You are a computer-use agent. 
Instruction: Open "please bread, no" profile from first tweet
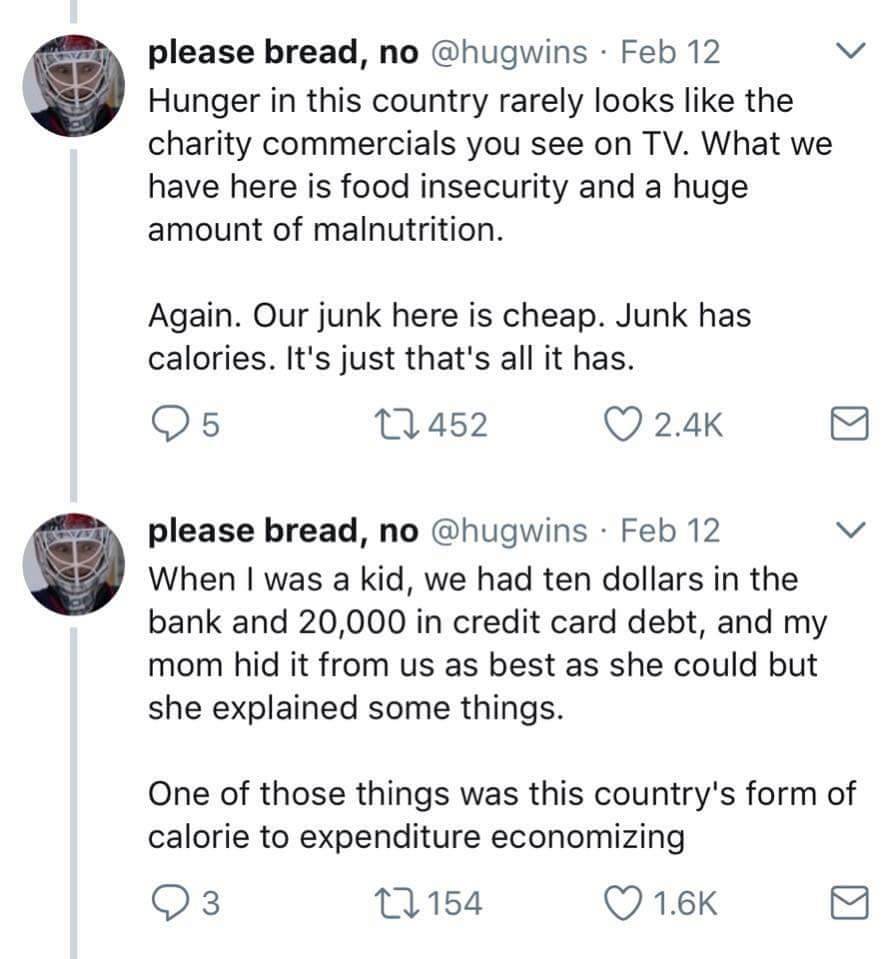pyautogui.click(x=283, y=53)
